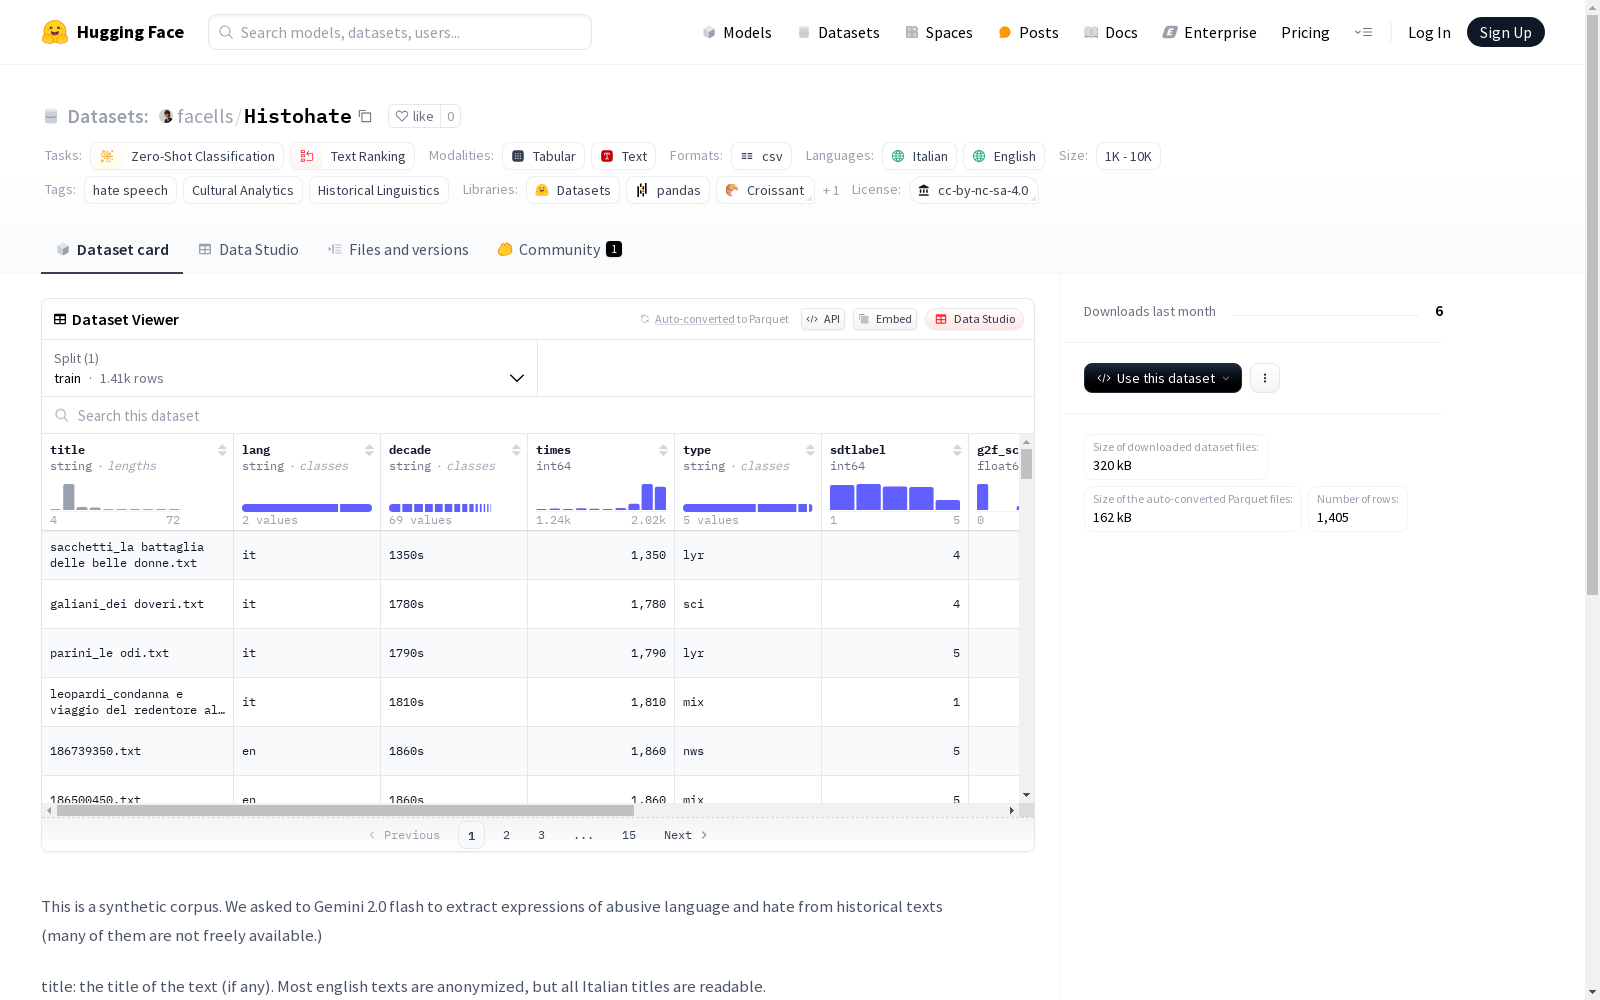
Task: Select the csv format tag
Action: (761, 156)
